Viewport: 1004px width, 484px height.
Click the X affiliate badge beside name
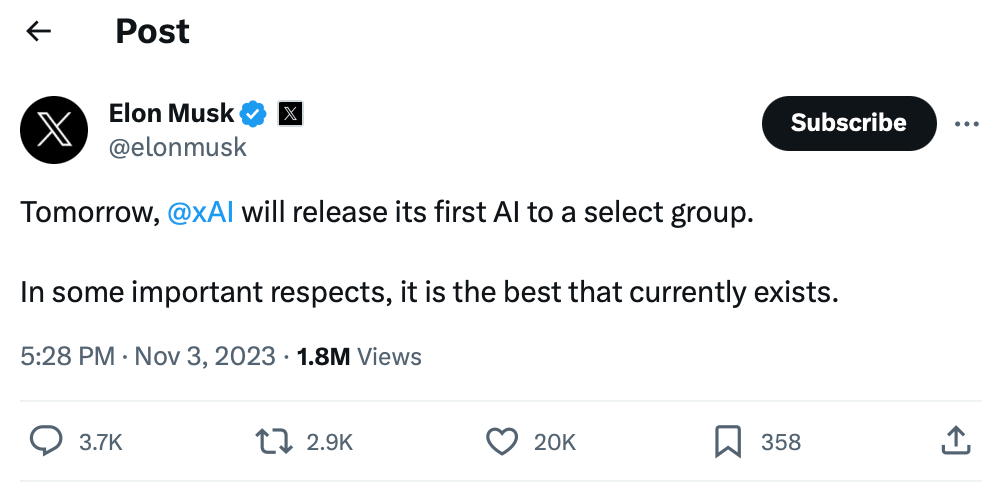tap(290, 114)
